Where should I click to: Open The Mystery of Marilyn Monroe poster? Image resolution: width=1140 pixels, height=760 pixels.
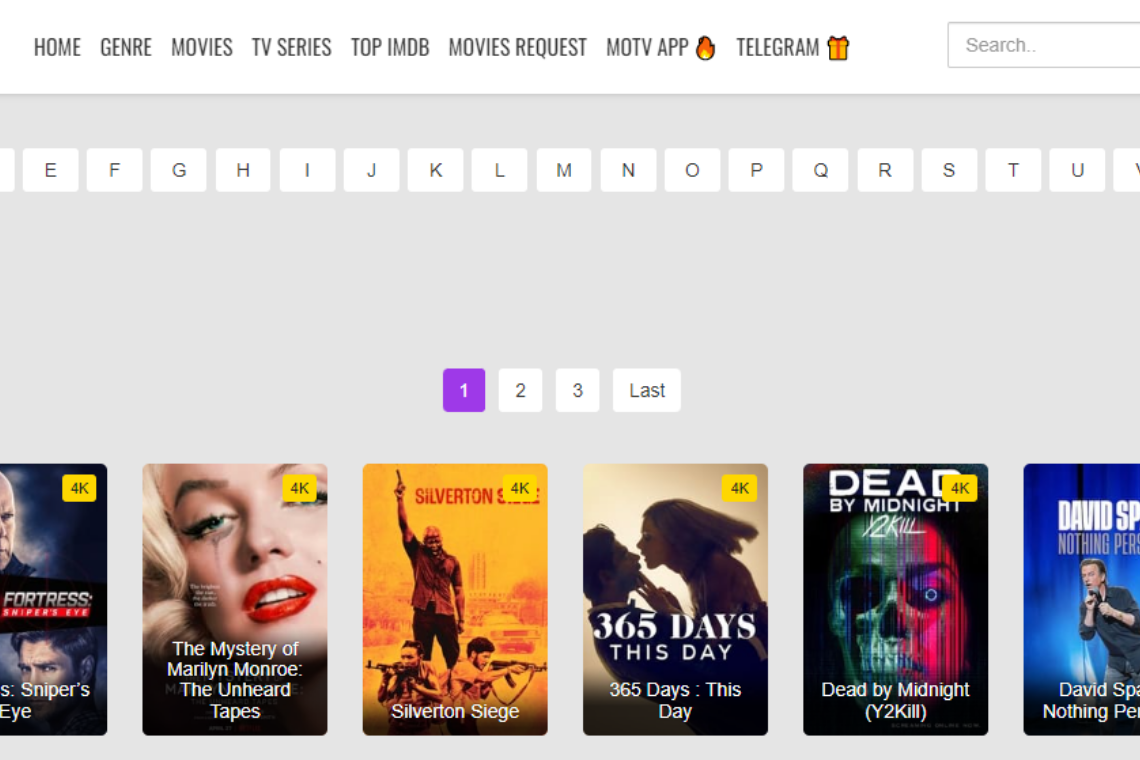tap(235, 599)
